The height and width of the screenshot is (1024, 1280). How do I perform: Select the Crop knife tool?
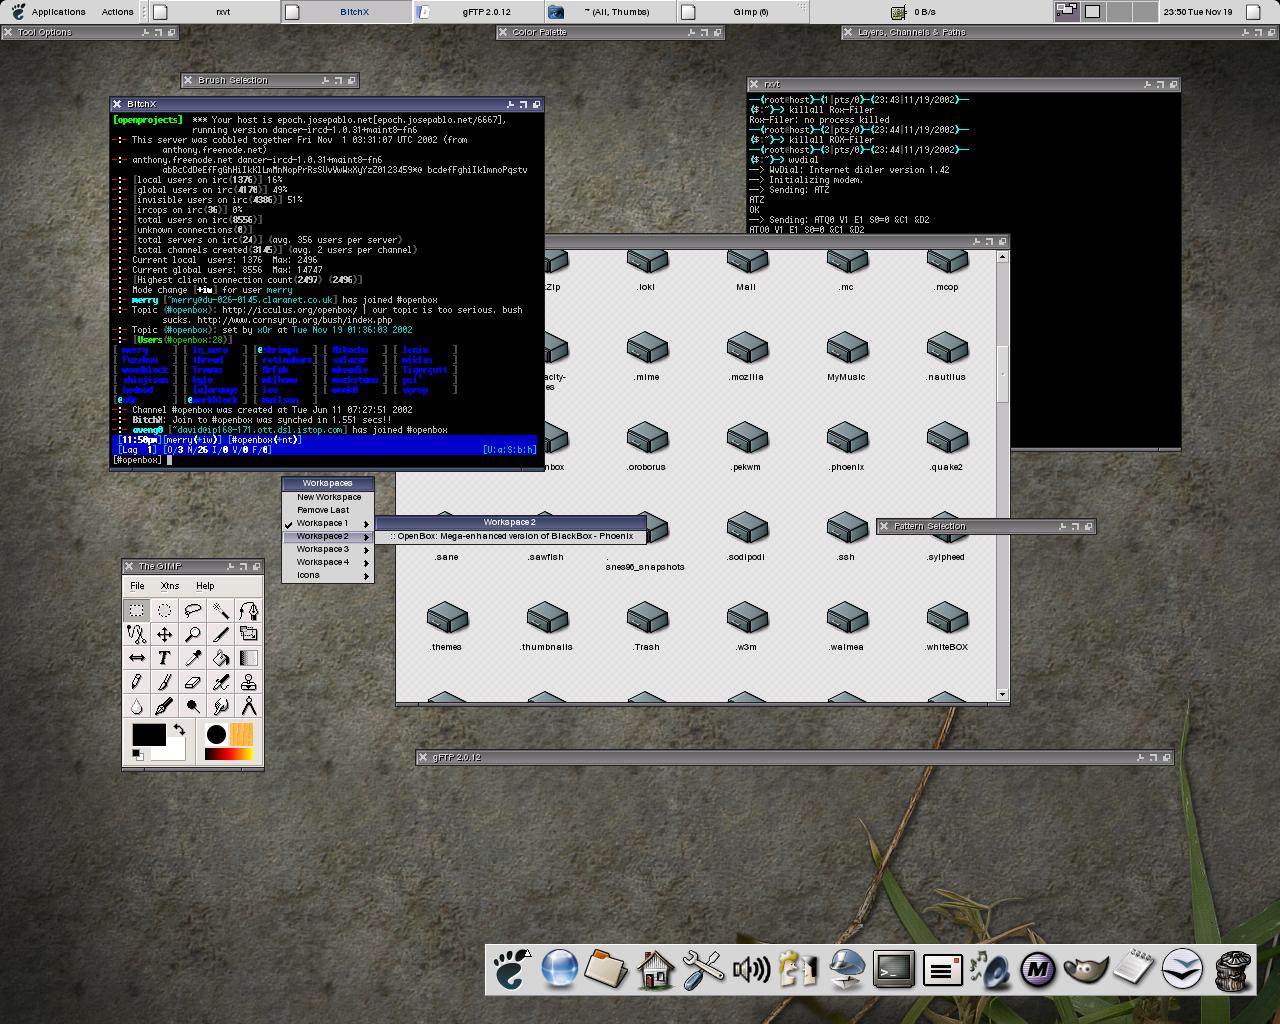pyautogui.click(x=221, y=634)
